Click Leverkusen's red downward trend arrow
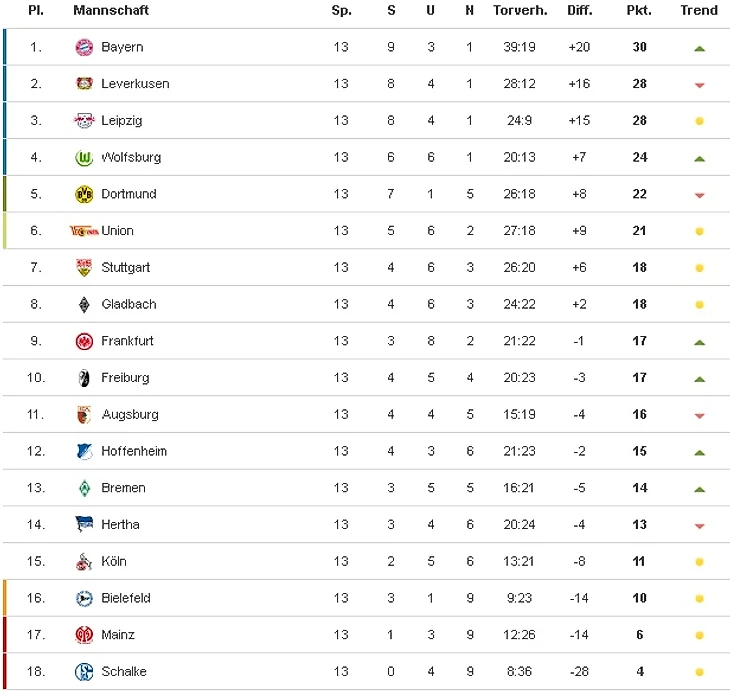The width and height of the screenshot is (730, 691). [699, 85]
